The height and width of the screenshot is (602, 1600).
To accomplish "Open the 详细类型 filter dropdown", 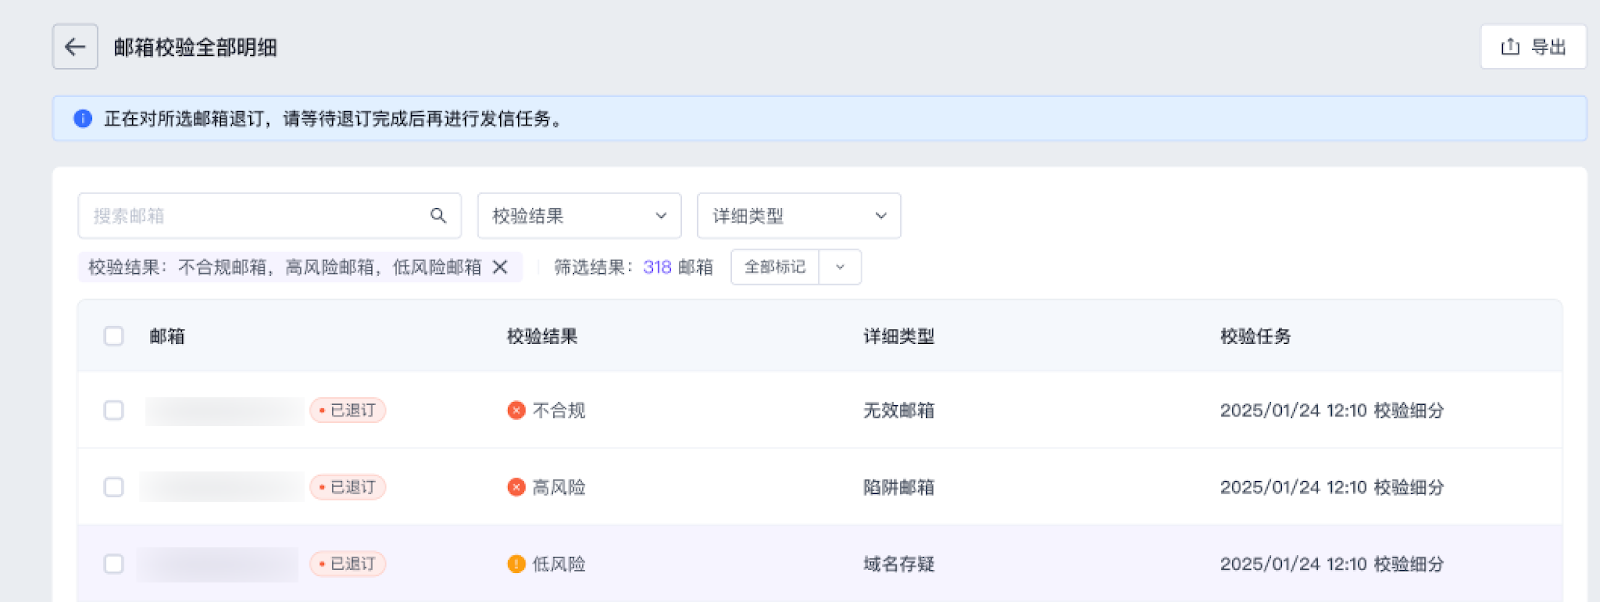I will (798, 216).
